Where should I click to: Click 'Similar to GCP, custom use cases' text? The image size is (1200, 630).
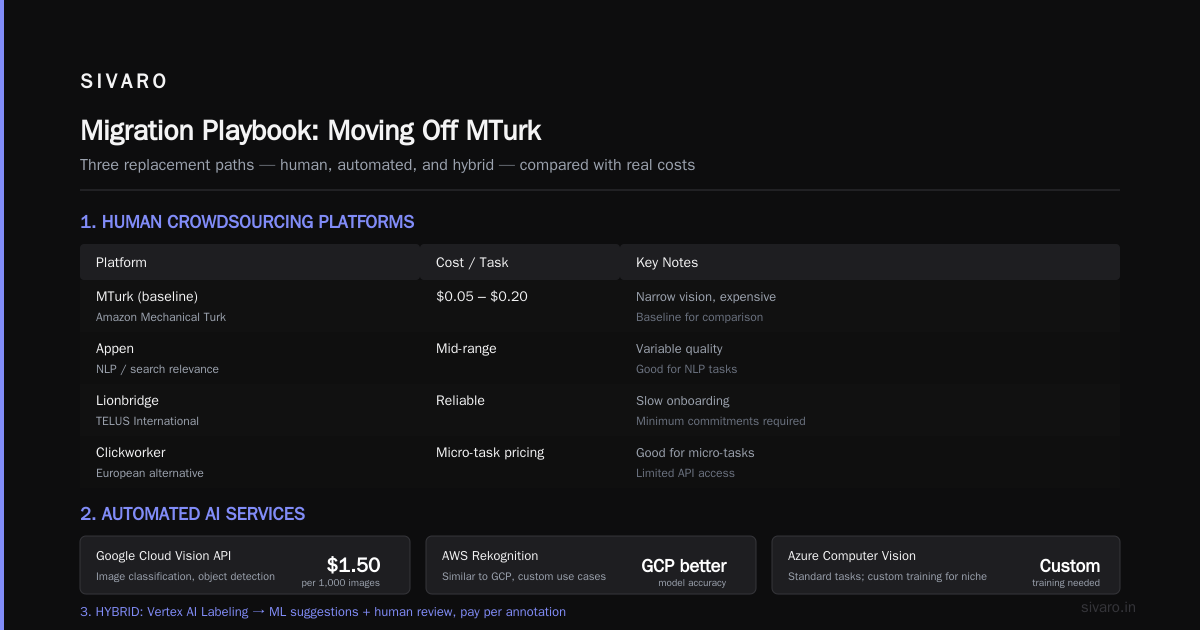(x=524, y=576)
